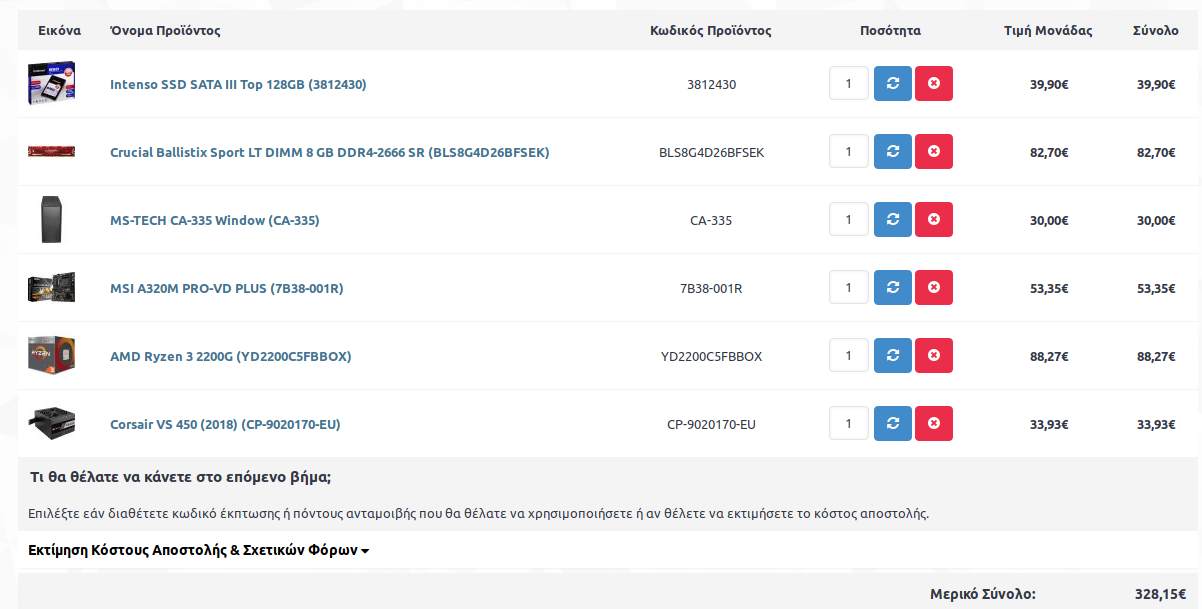
Task: Refresh quantity for Intenso SSD SATA III
Action: [893, 84]
